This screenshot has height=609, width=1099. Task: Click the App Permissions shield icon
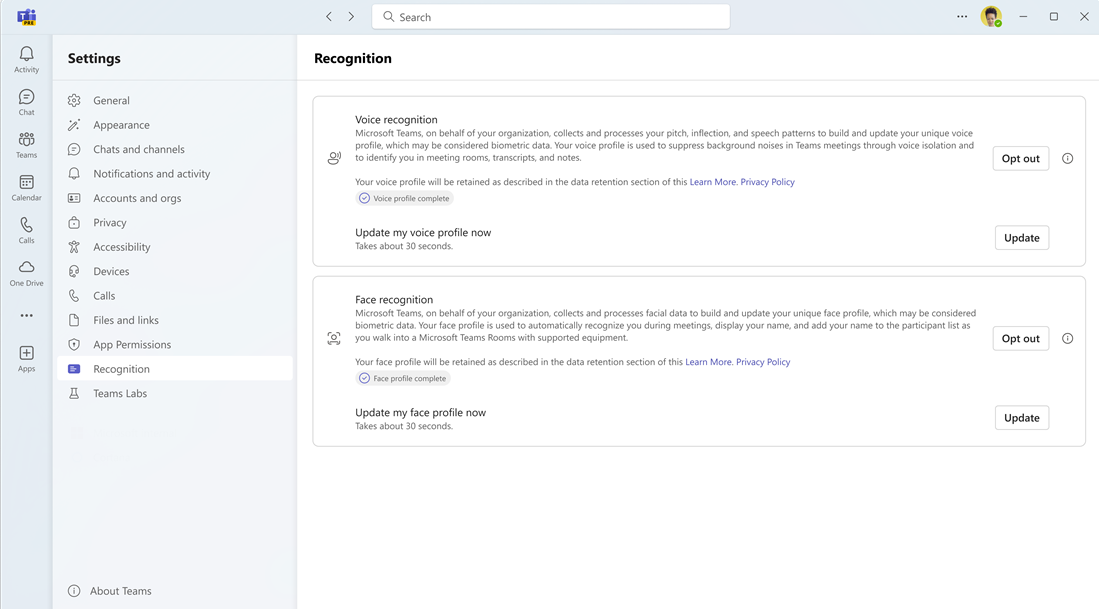coord(74,345)
